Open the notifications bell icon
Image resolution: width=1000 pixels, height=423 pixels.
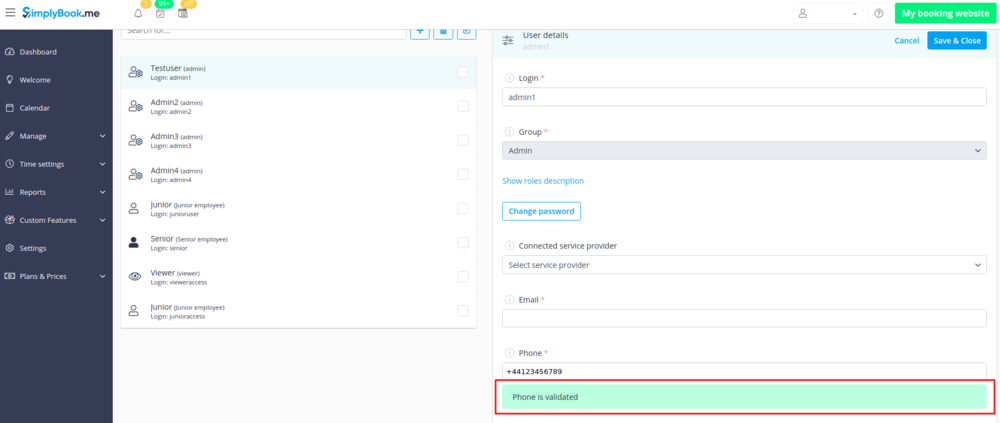138,14
